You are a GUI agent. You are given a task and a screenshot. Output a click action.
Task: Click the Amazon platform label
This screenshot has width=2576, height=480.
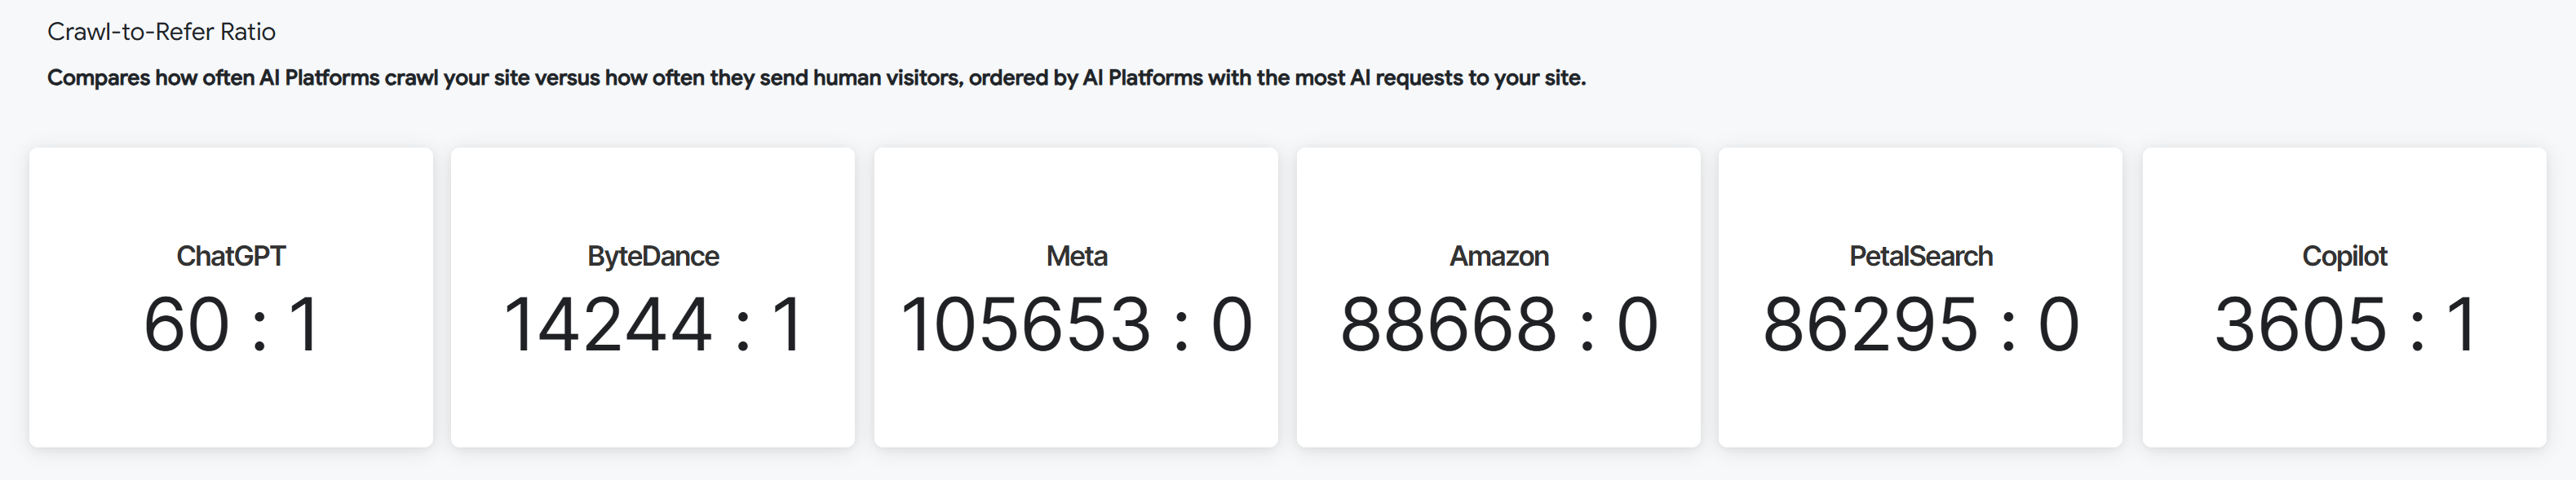coord(1498,256)
